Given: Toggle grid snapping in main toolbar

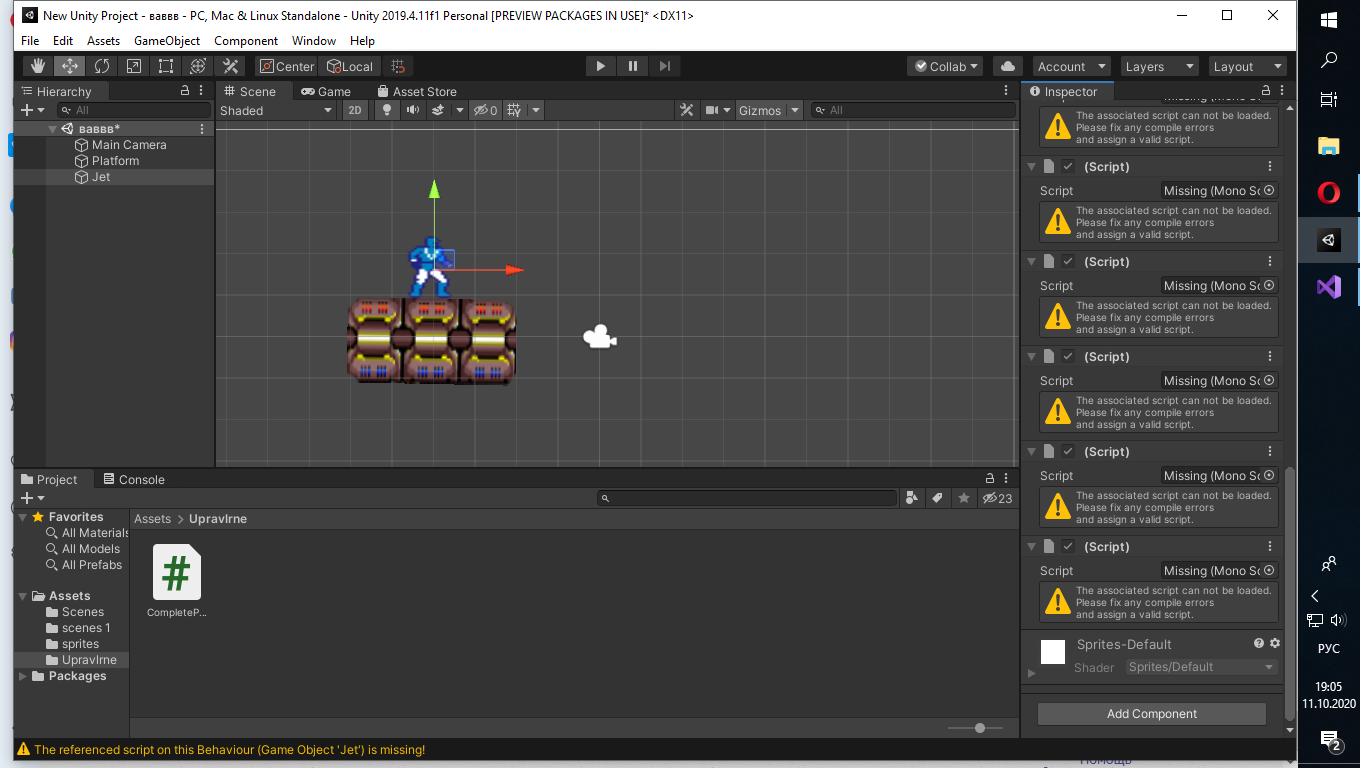Looking at the screenshot, I should coord(398,66).
